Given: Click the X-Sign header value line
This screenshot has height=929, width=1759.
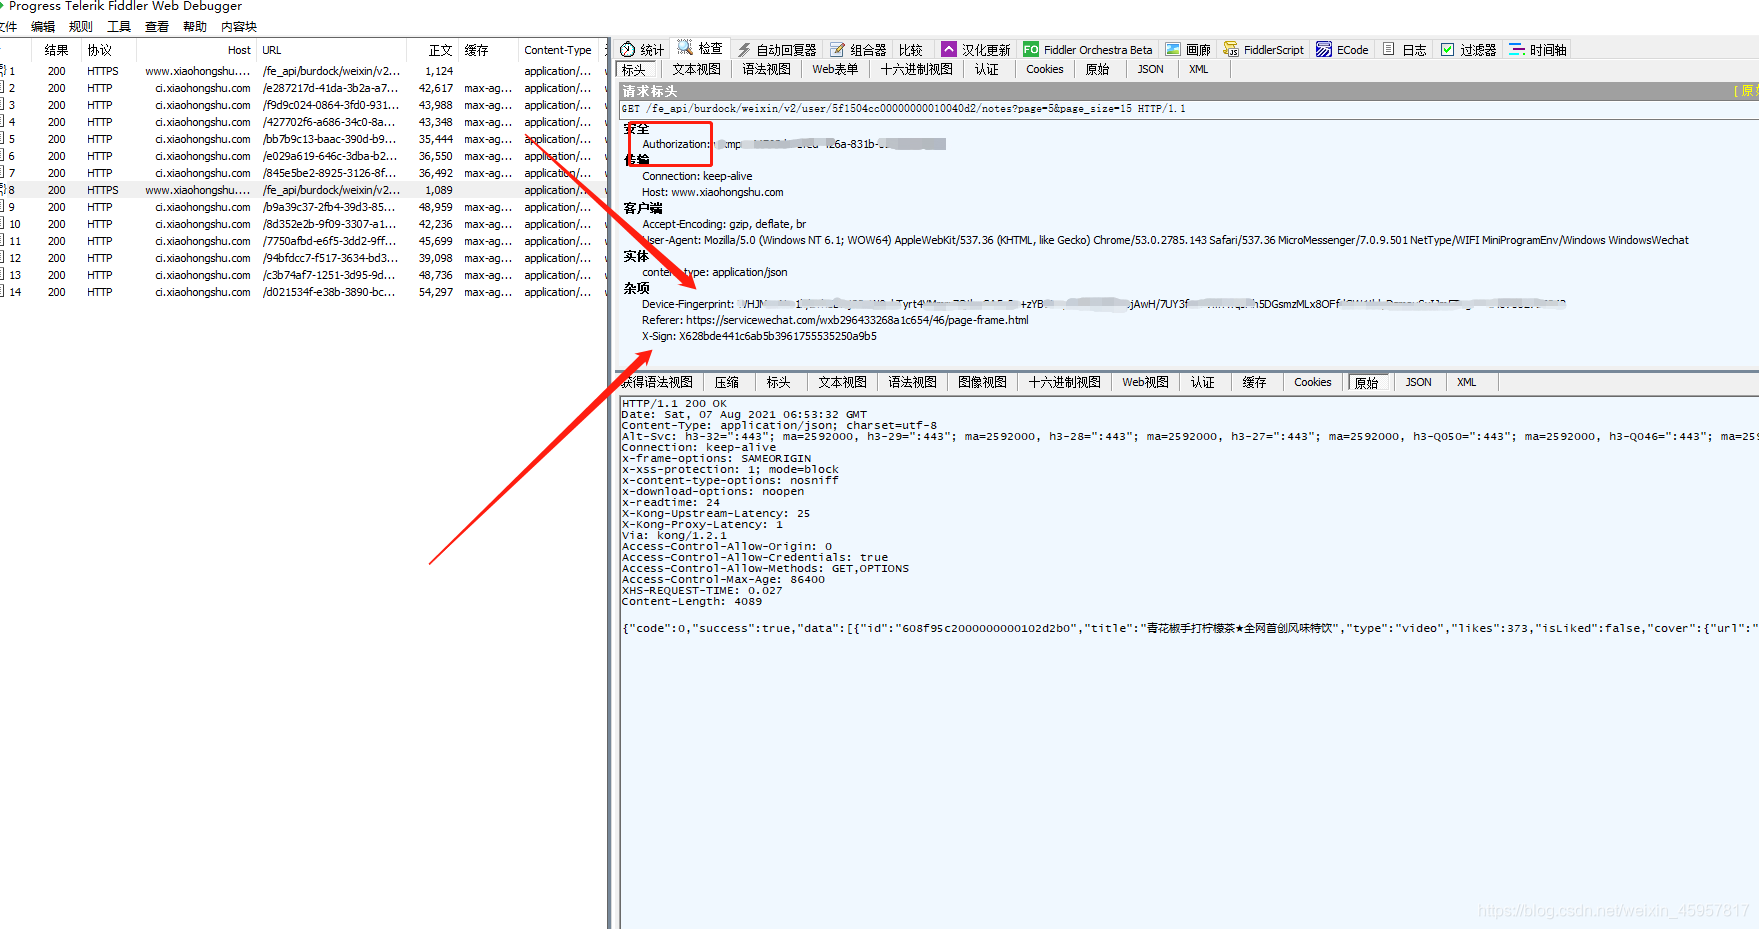Looking at the screenshot, I should pos(759,336).
